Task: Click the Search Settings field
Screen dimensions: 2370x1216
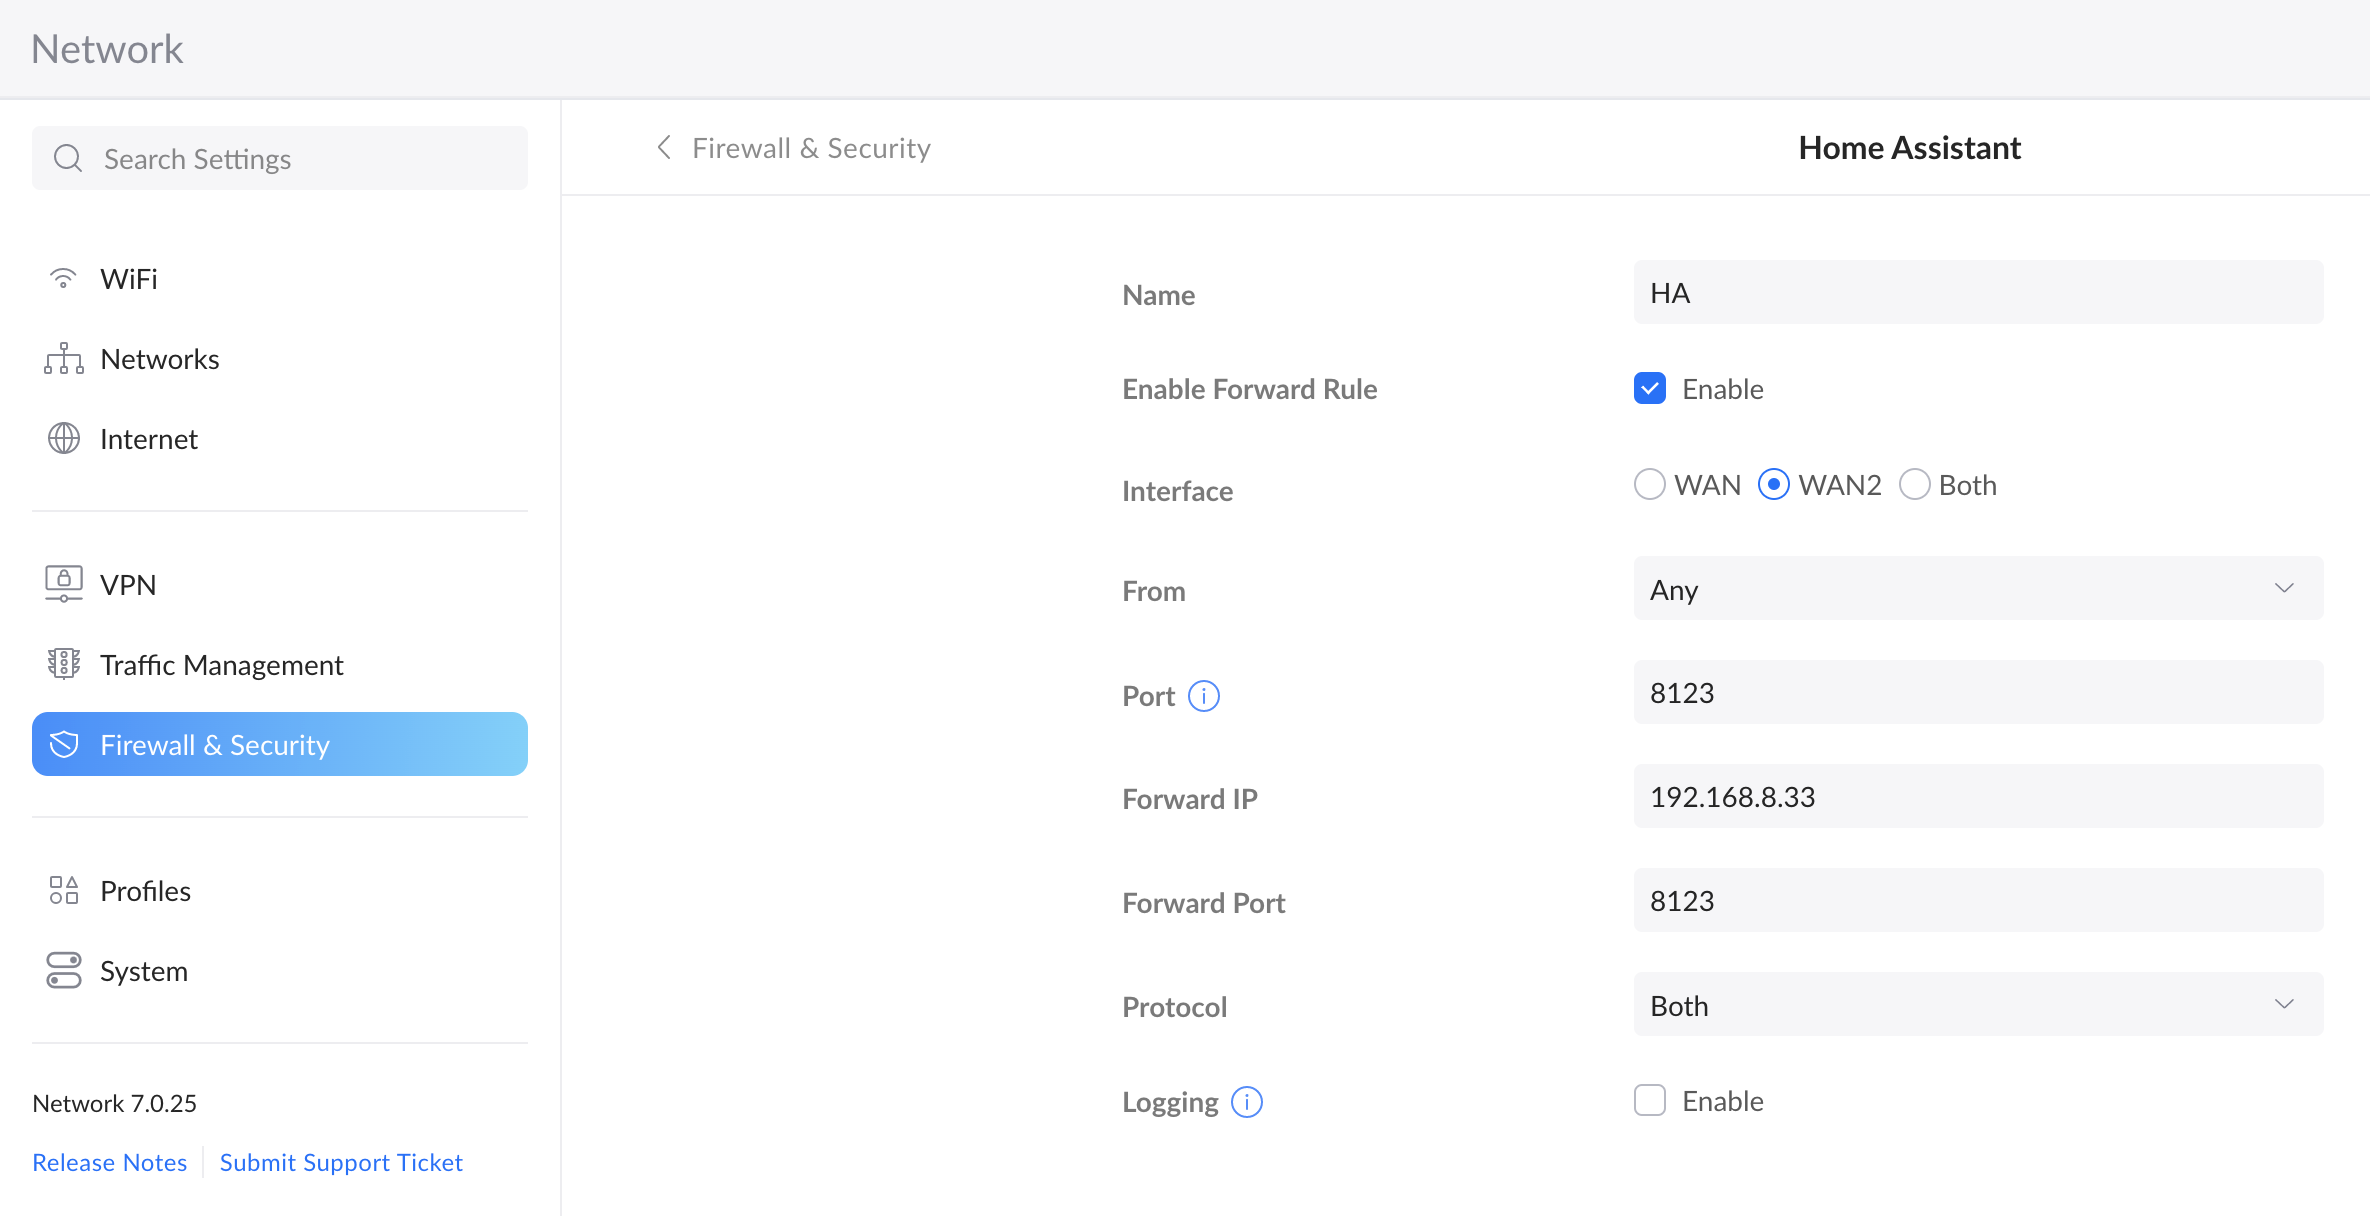Action: tap(280, 158)
